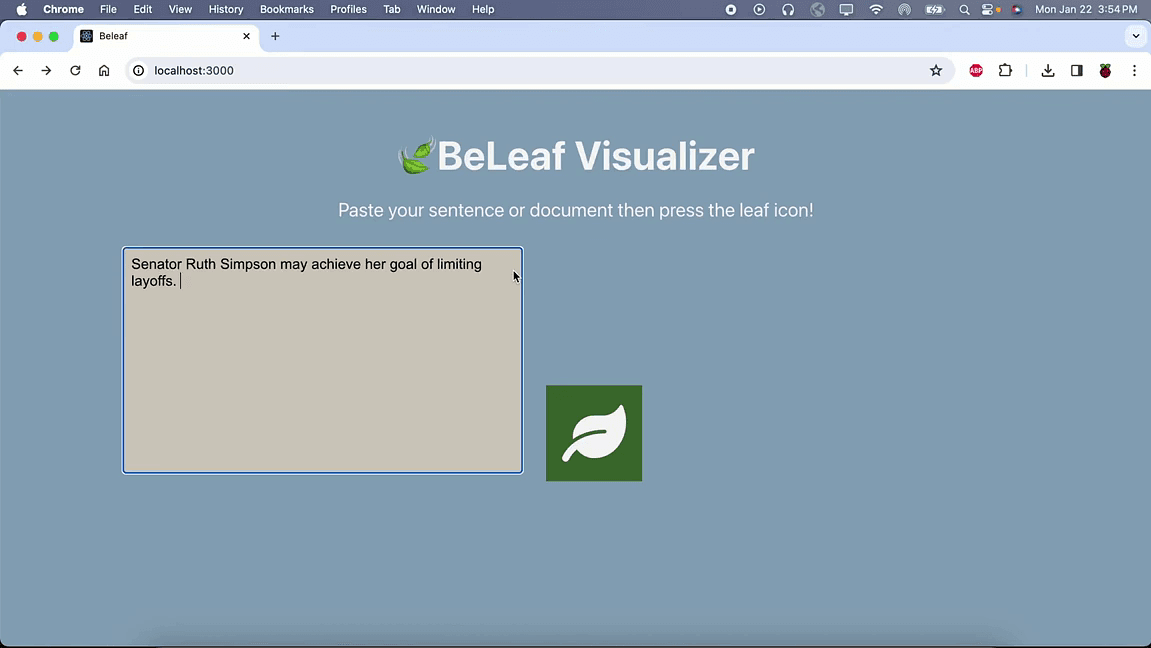The width and height of the screenshot is (1151, 648).
Task: Open Spotlight search in menu bar
Action: (x=964, y=9)
